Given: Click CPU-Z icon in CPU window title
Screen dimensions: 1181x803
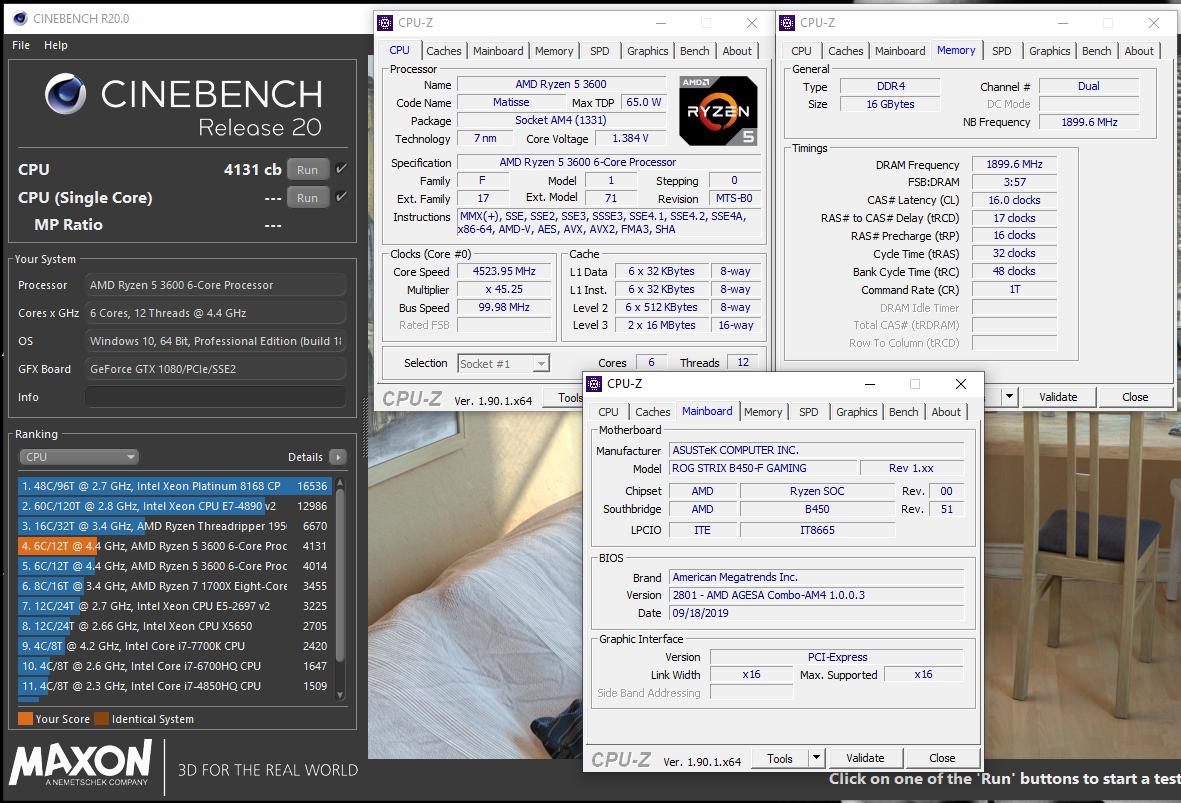Looking at the screenshot, I should (x=385, y=23).
